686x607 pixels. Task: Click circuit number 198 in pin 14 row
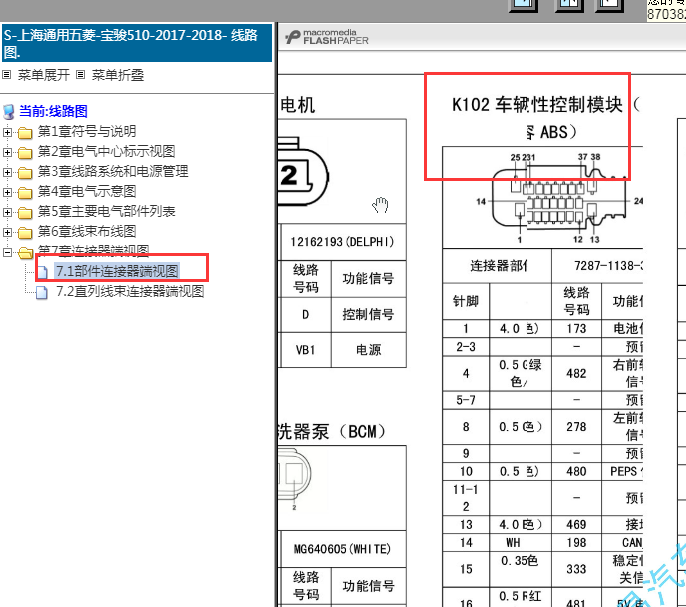[576, 543]
